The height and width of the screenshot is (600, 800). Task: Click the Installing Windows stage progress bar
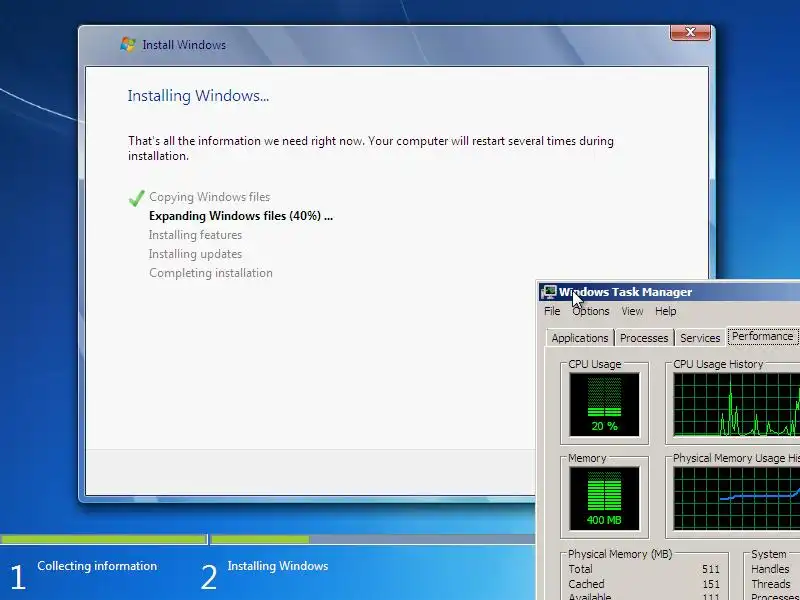(x=372, y=539)
